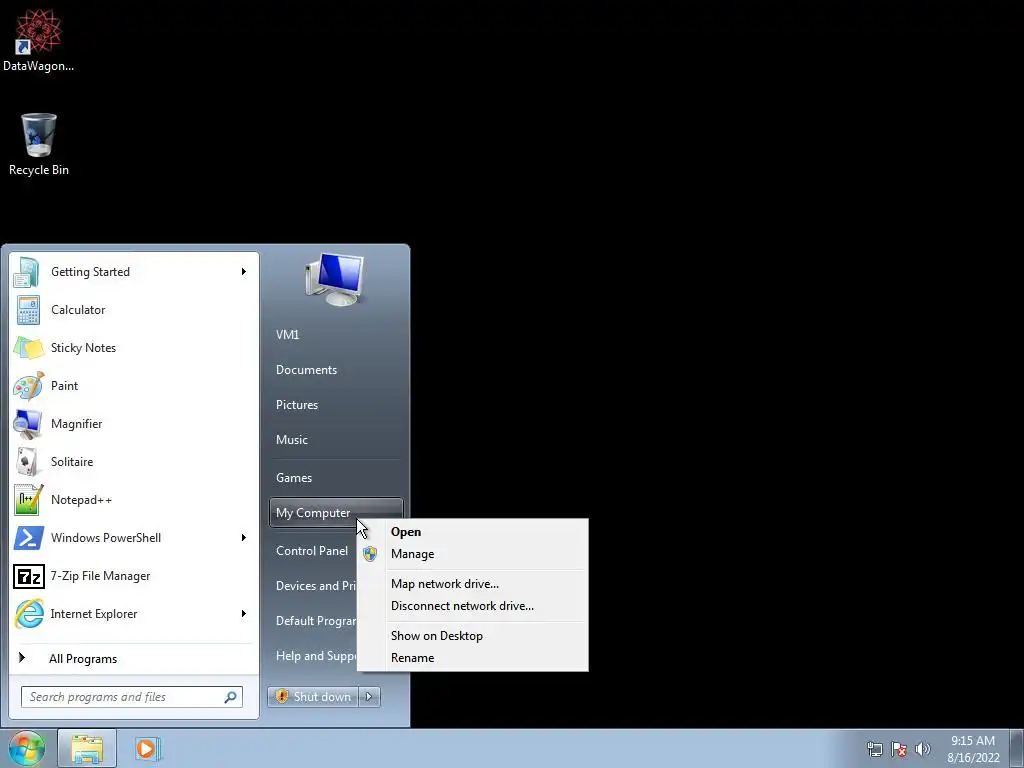Expand the All Programs arrow

(22, 658)
